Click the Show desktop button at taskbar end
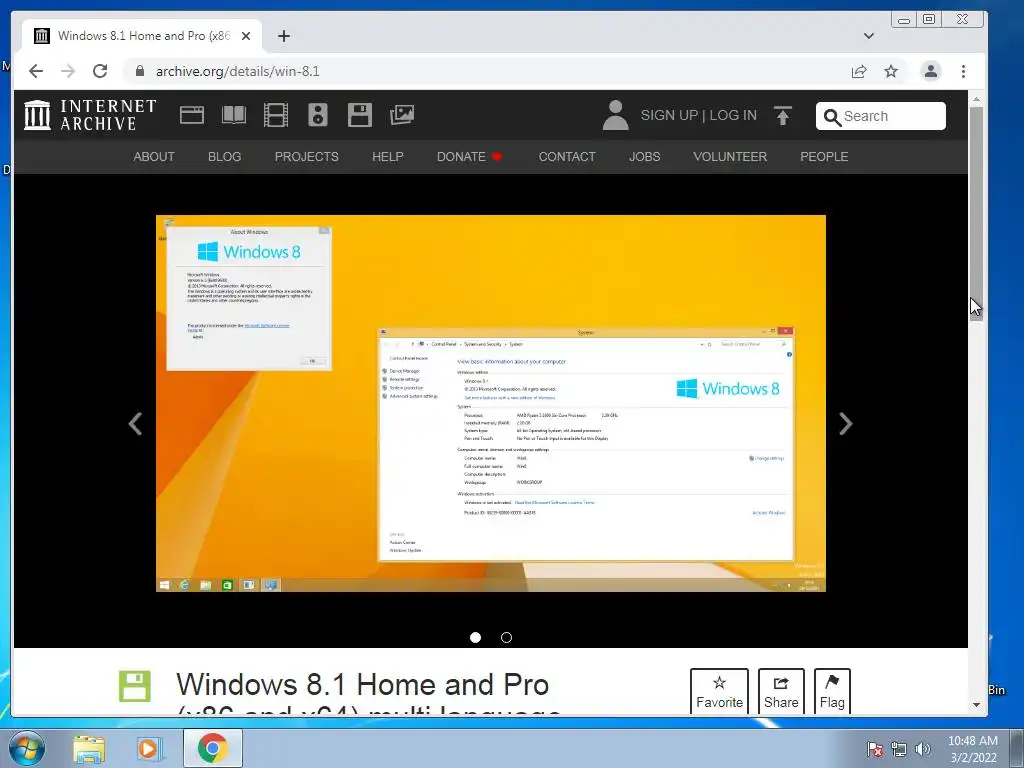 coord(1017,748)
